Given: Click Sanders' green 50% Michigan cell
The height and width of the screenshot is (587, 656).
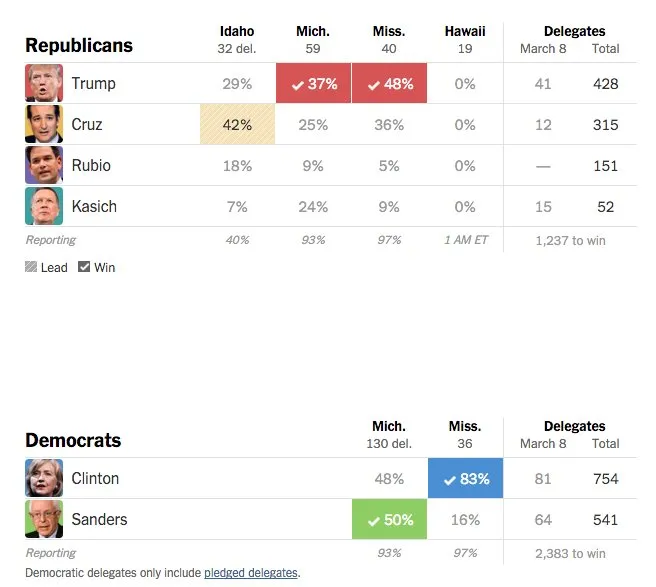Looking at the screenshot, I should click(390, 519).
